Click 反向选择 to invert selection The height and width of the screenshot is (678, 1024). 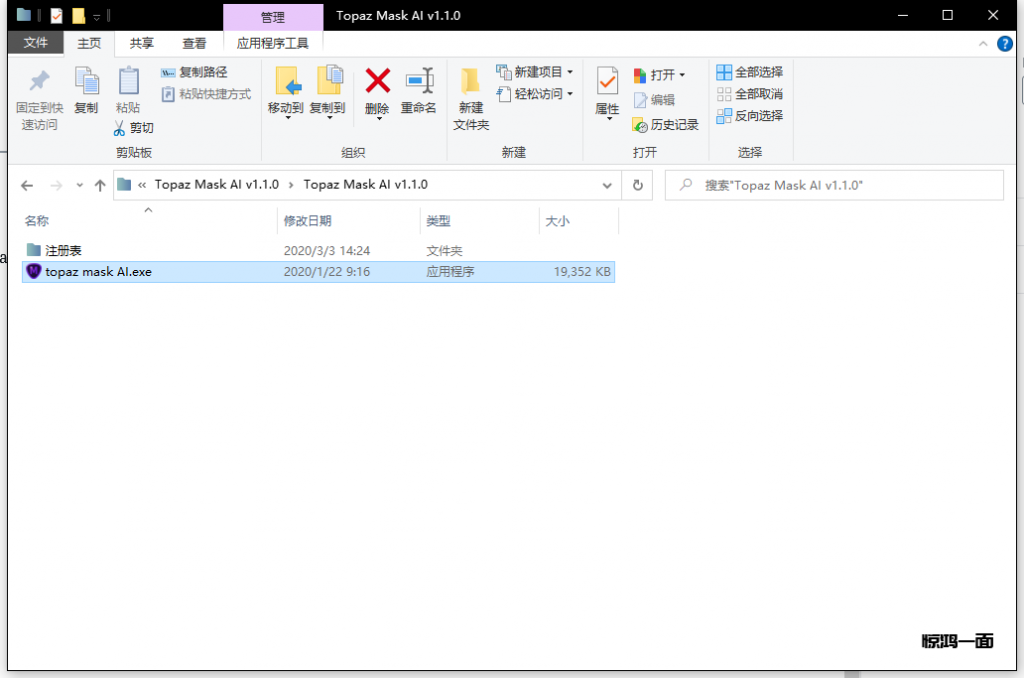[750, 116]
